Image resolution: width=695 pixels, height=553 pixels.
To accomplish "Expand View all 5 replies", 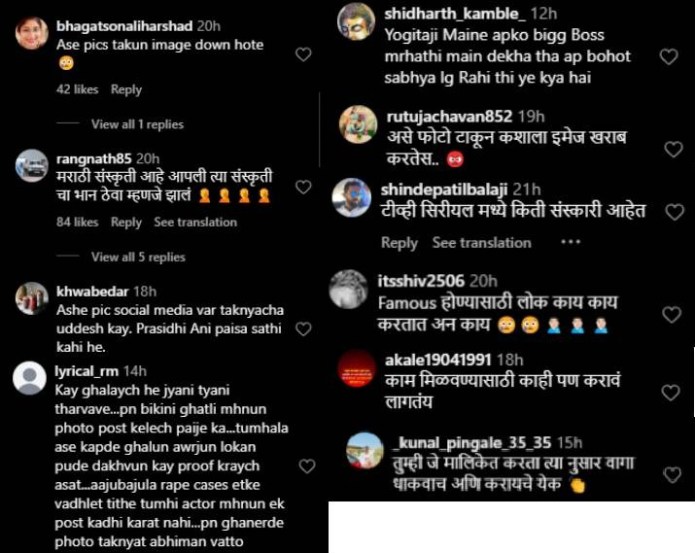I will 138,257.
